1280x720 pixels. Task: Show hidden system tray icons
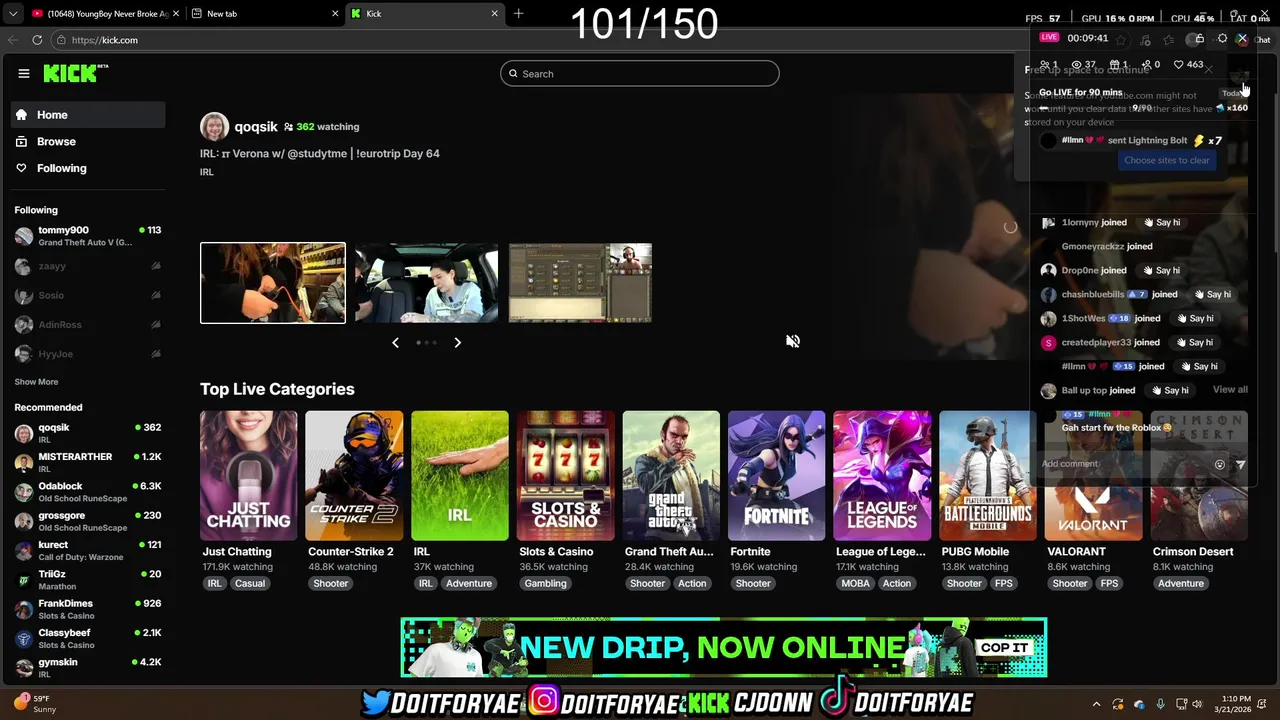pos(1096,704)
